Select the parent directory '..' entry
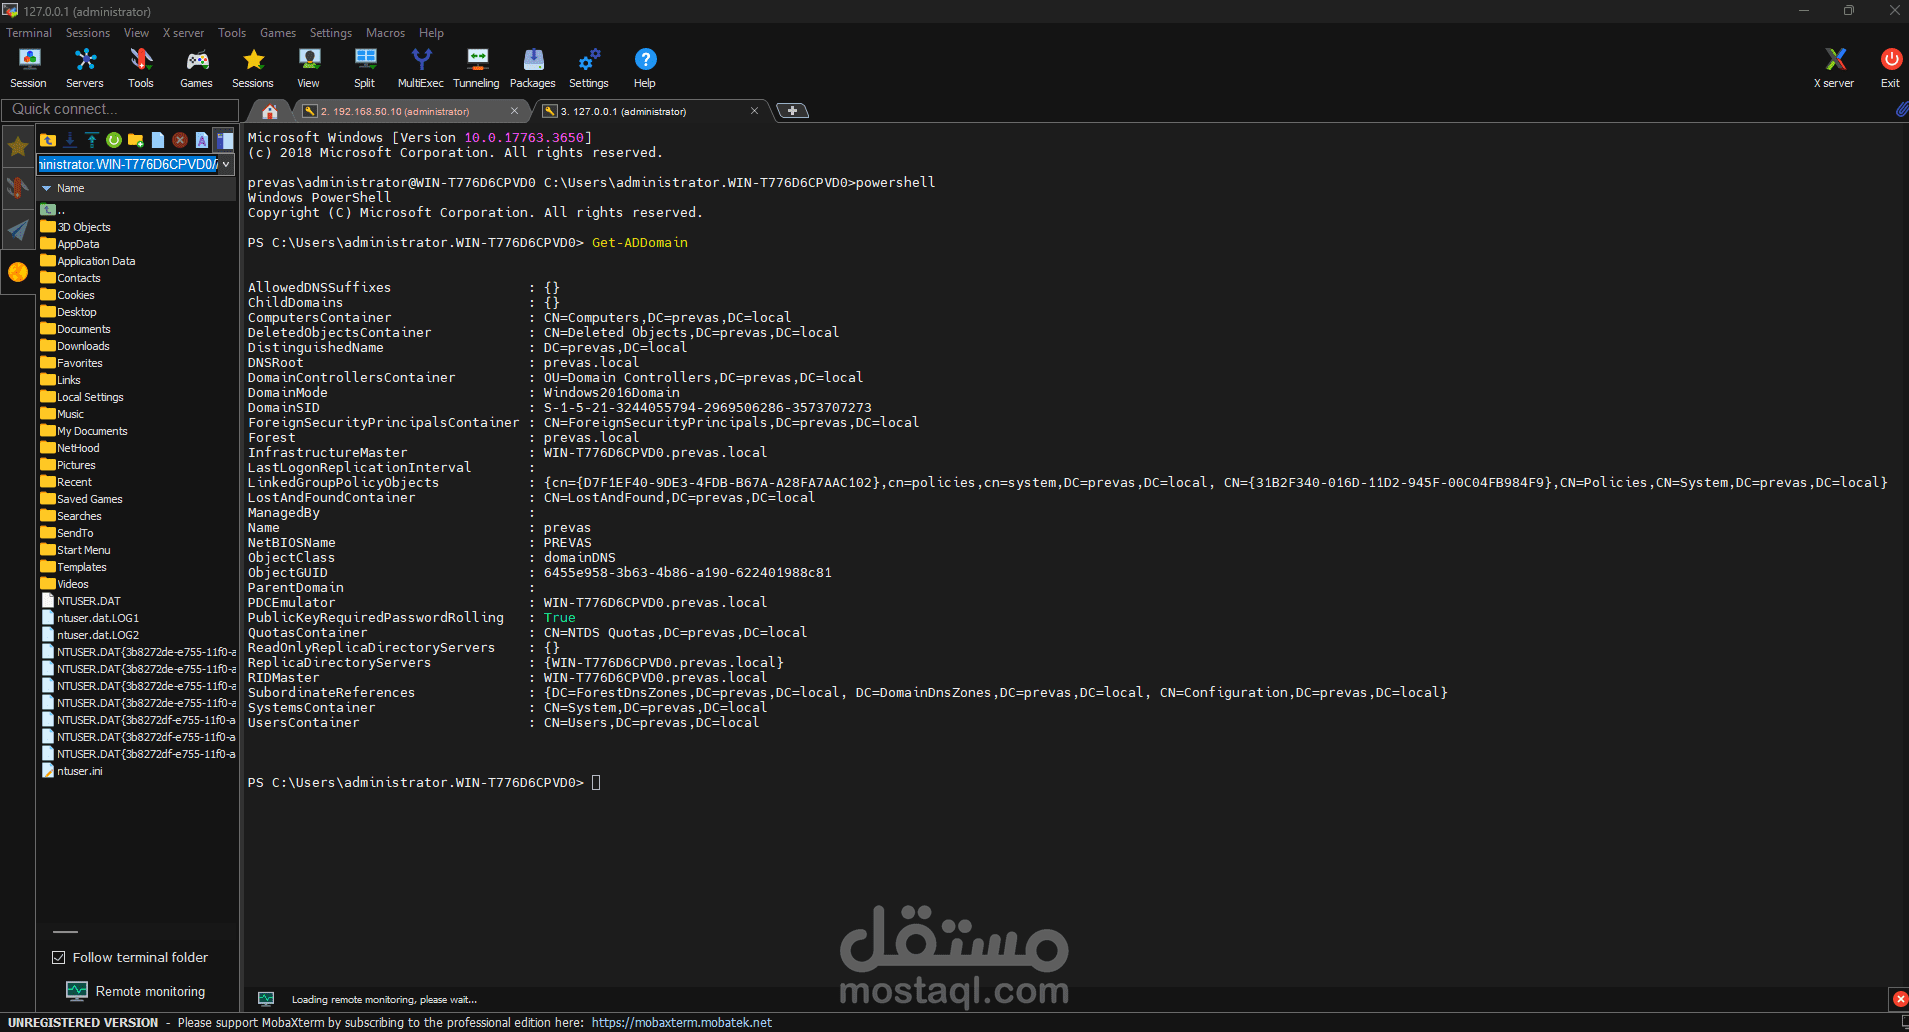Image resolution: width=1909 pixels, height=1032 pixels. click(x=53, y=210)
